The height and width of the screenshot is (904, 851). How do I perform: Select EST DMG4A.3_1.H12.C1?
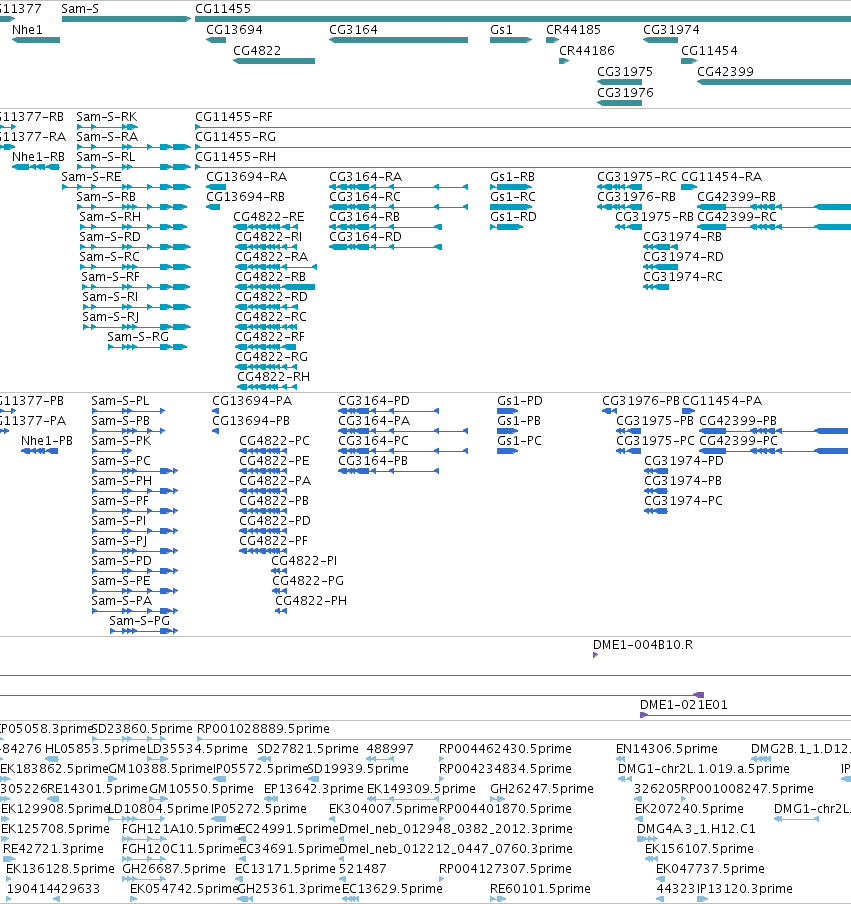coord(696,829)
